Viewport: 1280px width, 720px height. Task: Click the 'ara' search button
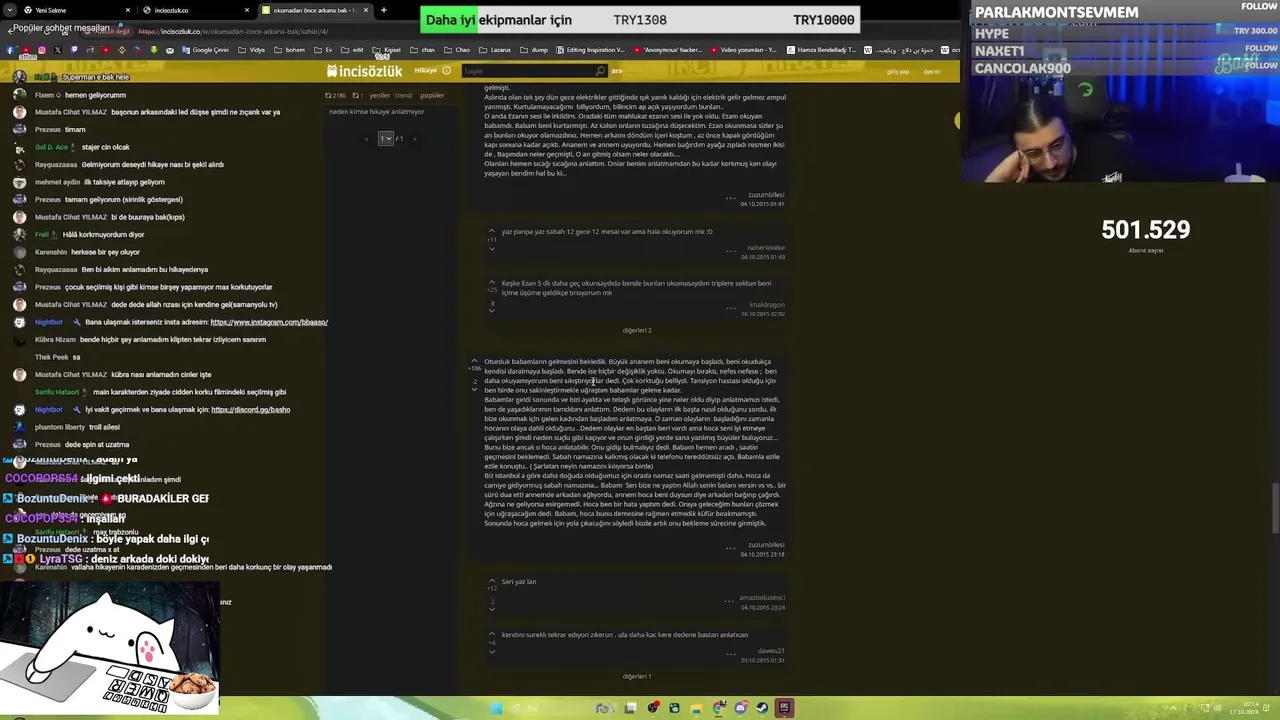click(x=617, y=71)
